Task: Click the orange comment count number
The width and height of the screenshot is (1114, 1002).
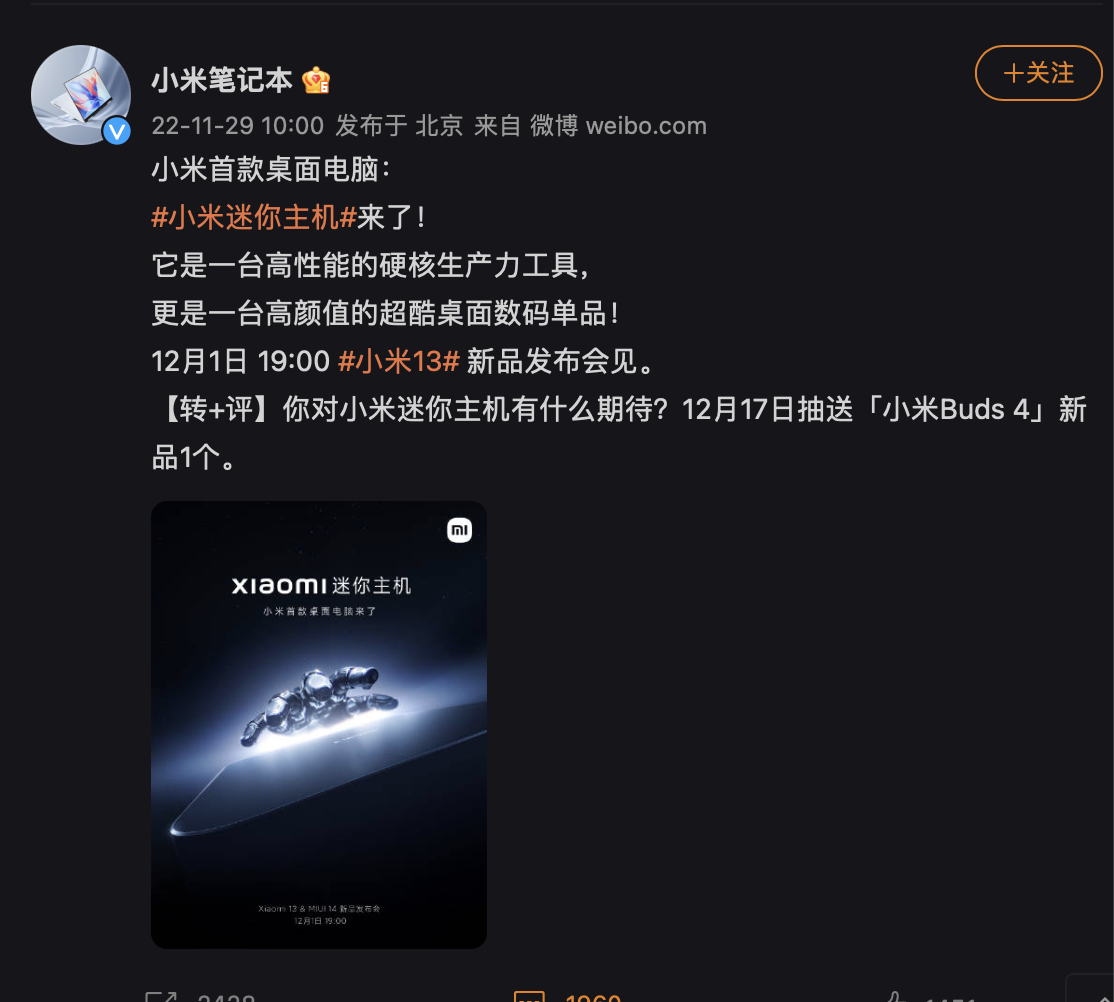Action: [593, 998]
